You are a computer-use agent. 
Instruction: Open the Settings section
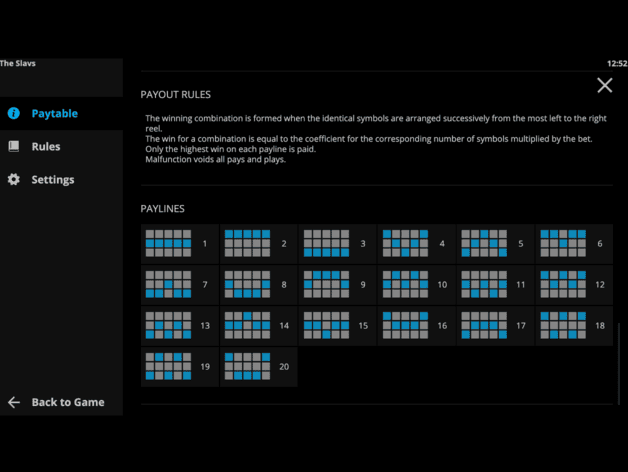(x=61, y=180)
